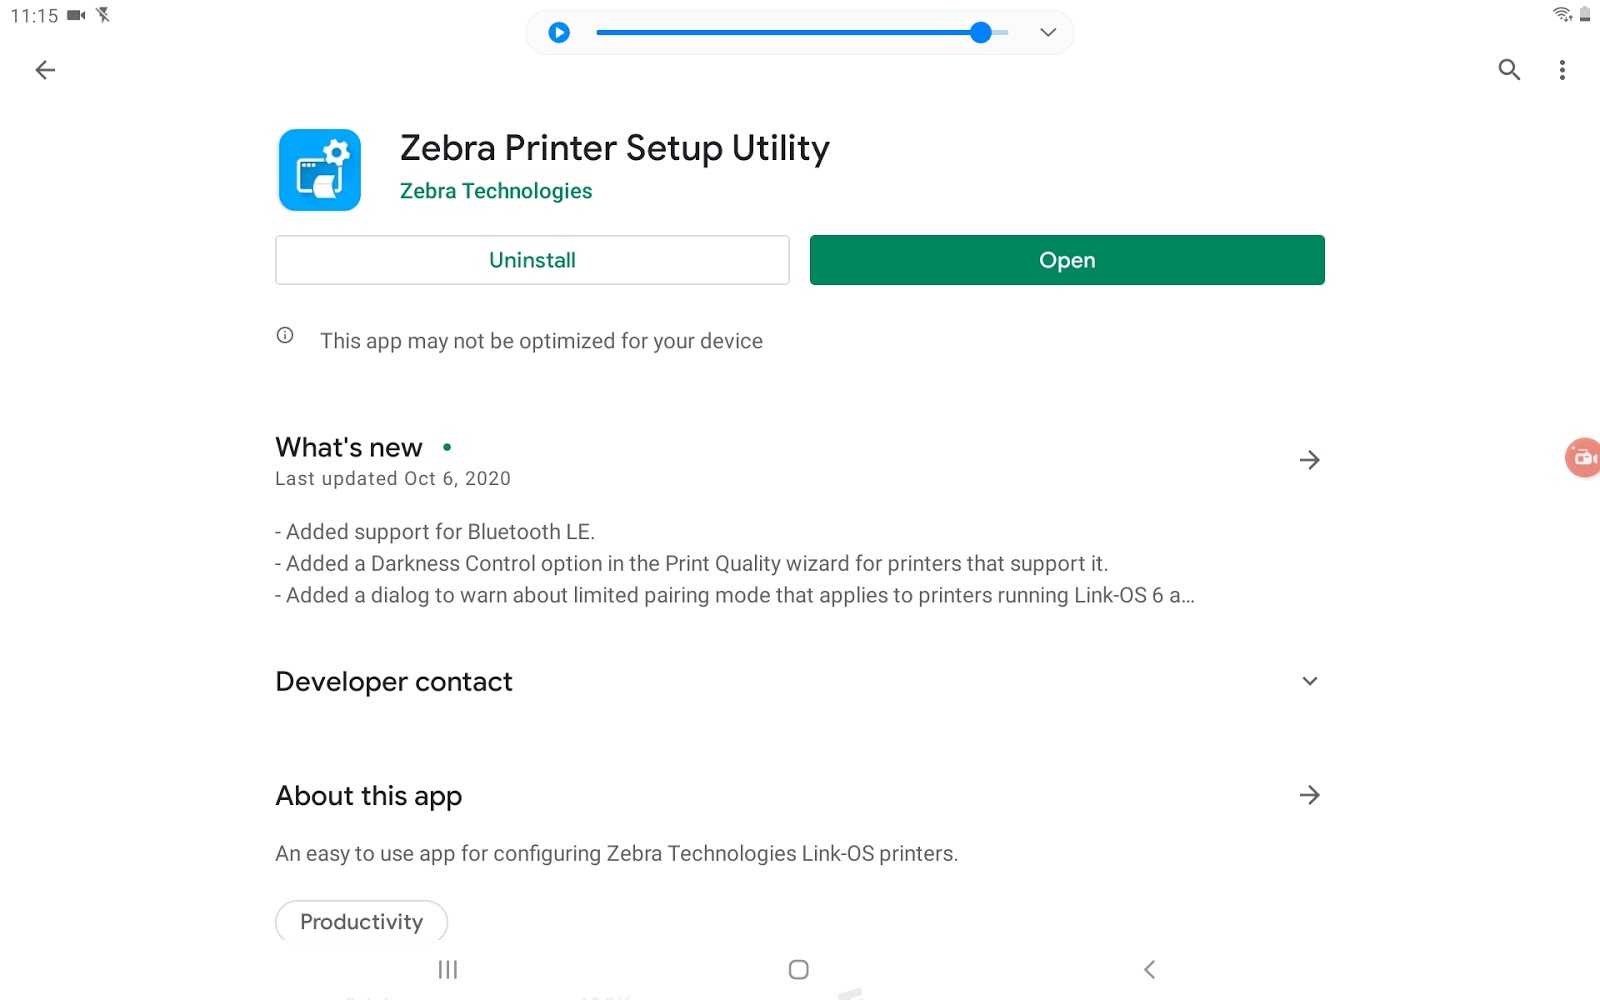Select the Productivity category chip
1600x1000 pixels.
click(361, 921)
